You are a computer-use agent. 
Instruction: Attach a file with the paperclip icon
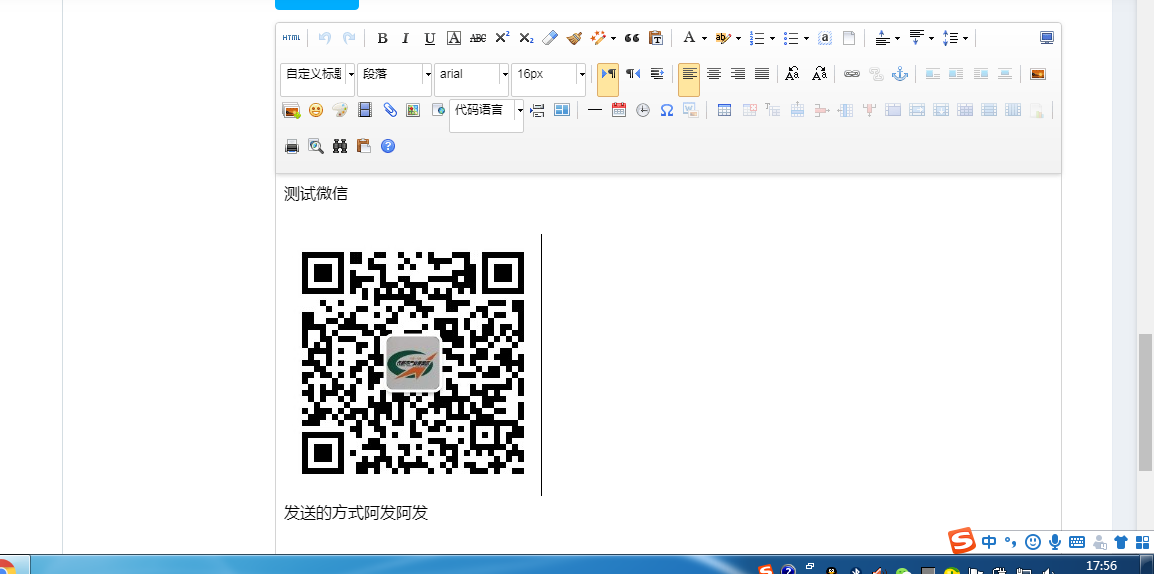389,110
